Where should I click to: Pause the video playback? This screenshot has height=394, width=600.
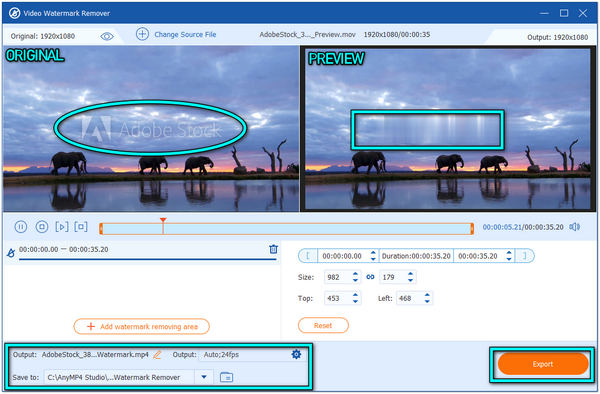click(21, 227)
